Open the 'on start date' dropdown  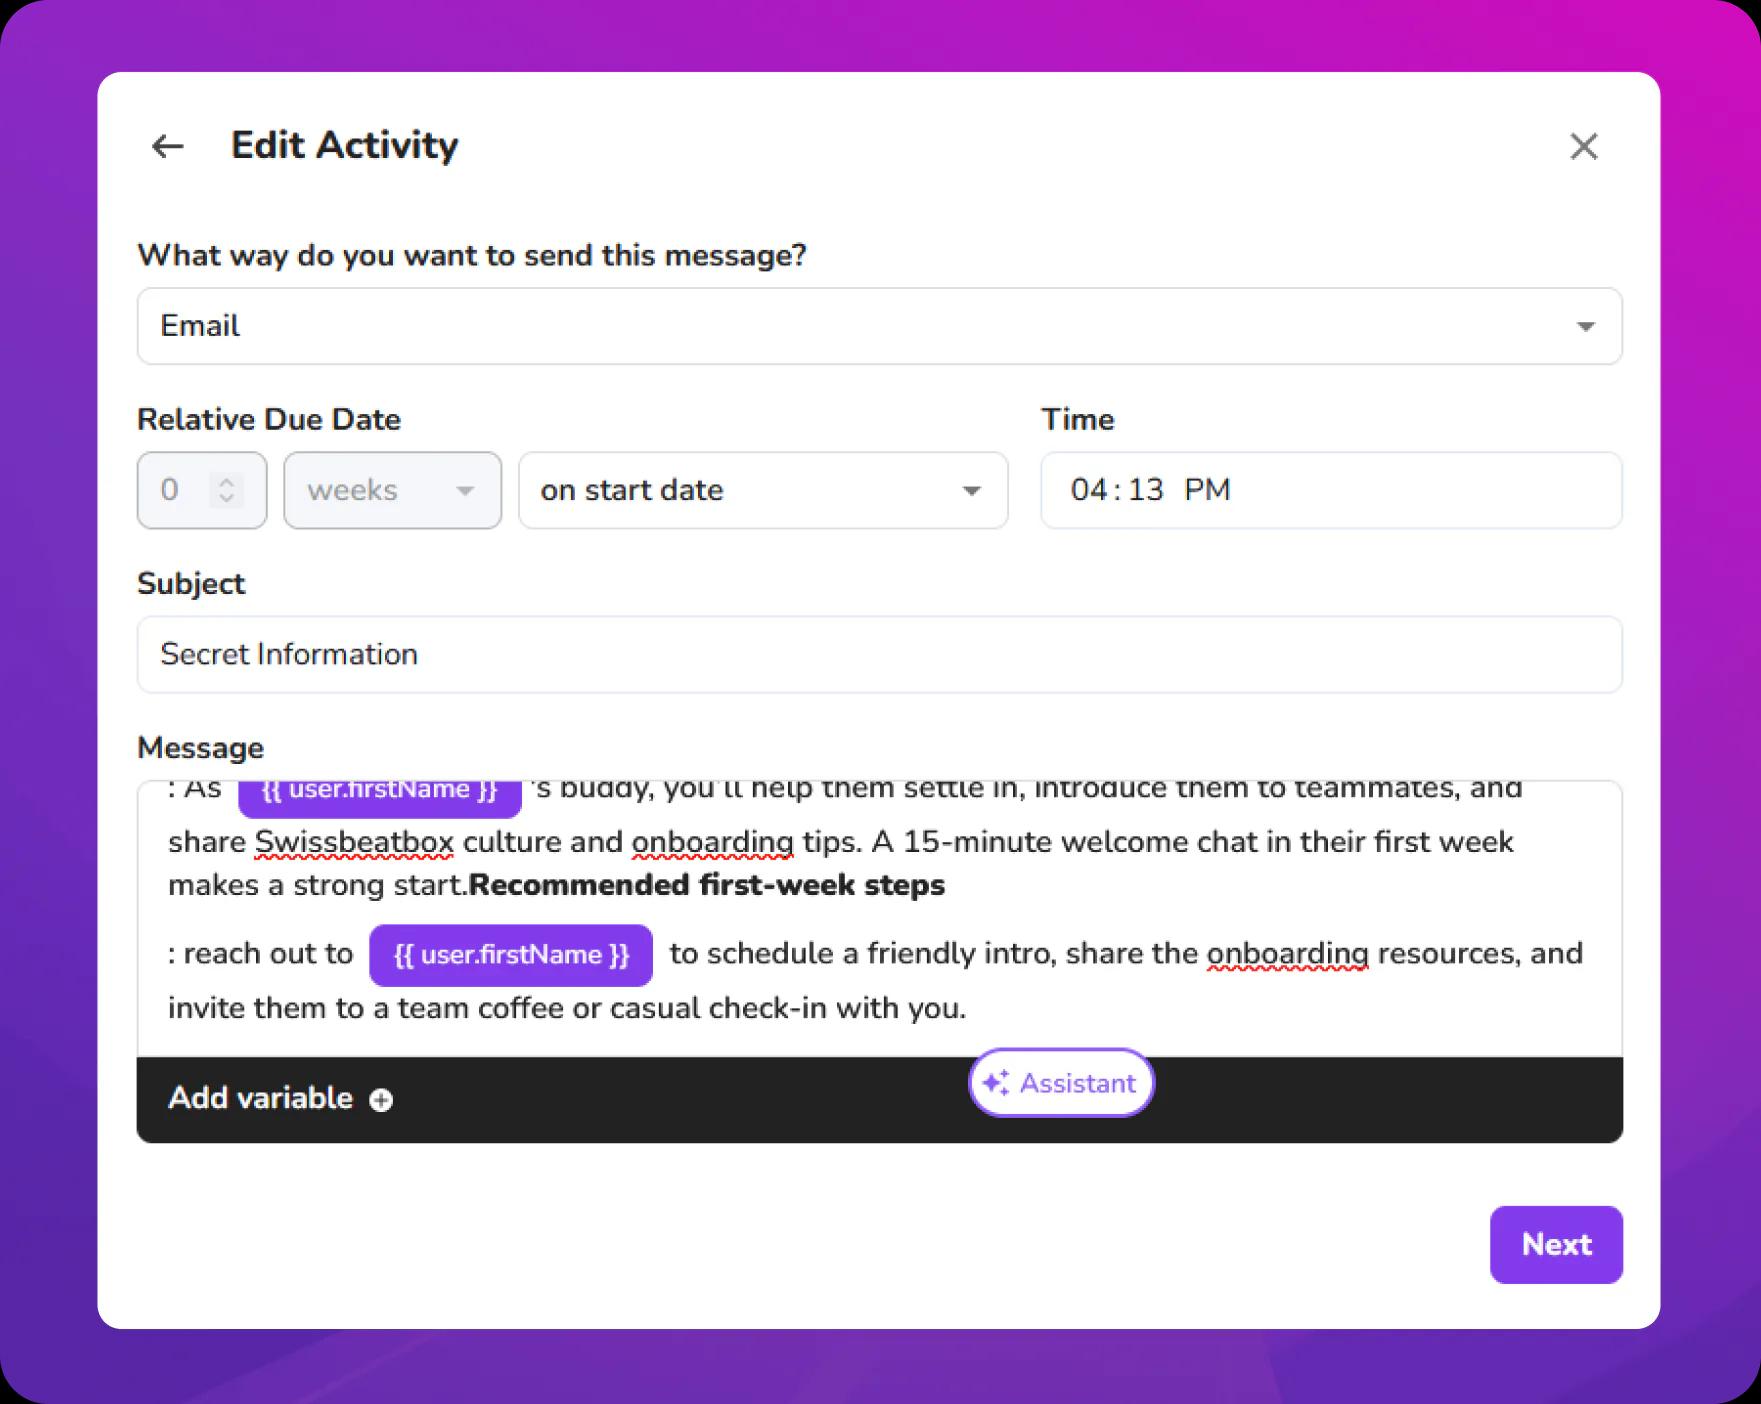point(762,490)
